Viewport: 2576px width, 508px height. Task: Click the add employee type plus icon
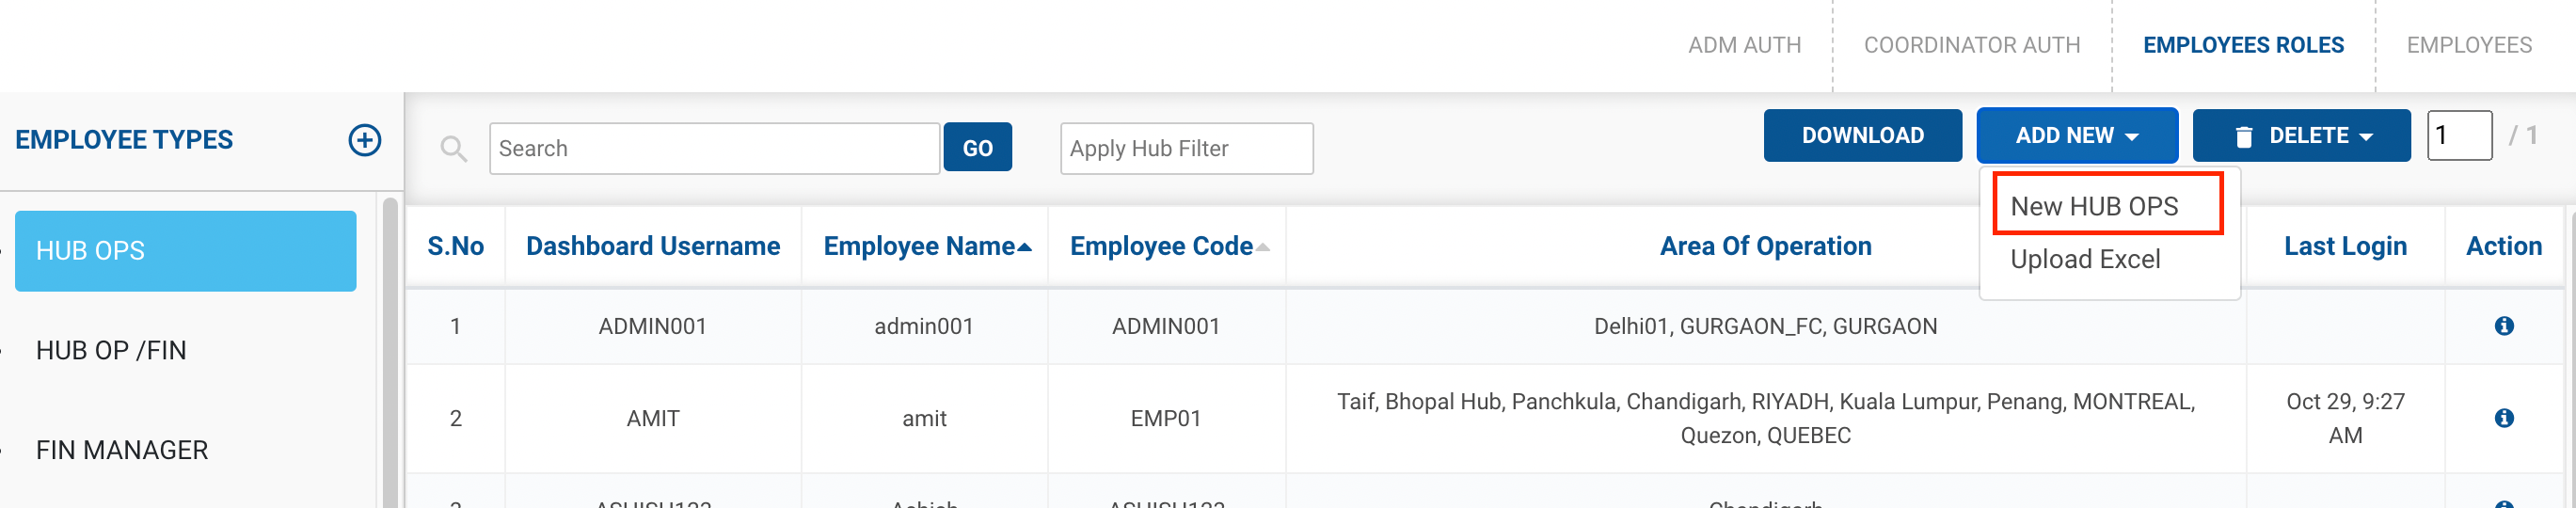click(364, 140)
